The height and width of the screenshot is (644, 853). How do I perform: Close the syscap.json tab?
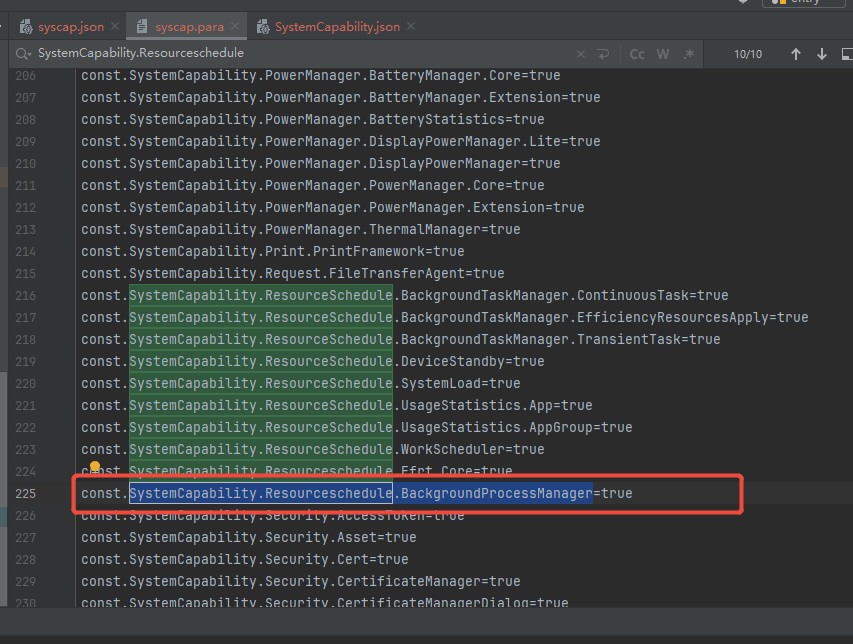pyautogui.click(x=115, y=26)
